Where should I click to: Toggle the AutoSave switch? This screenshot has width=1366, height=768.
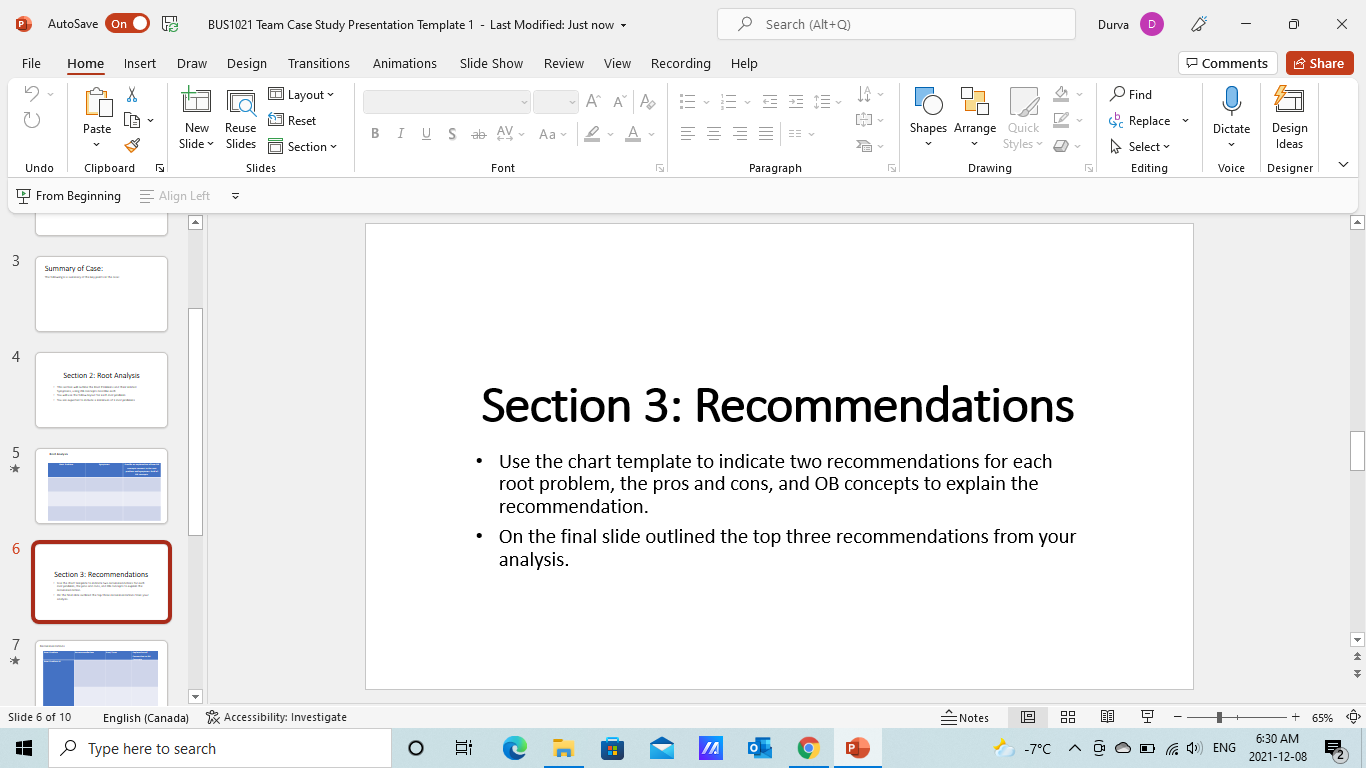coord(128,24)
